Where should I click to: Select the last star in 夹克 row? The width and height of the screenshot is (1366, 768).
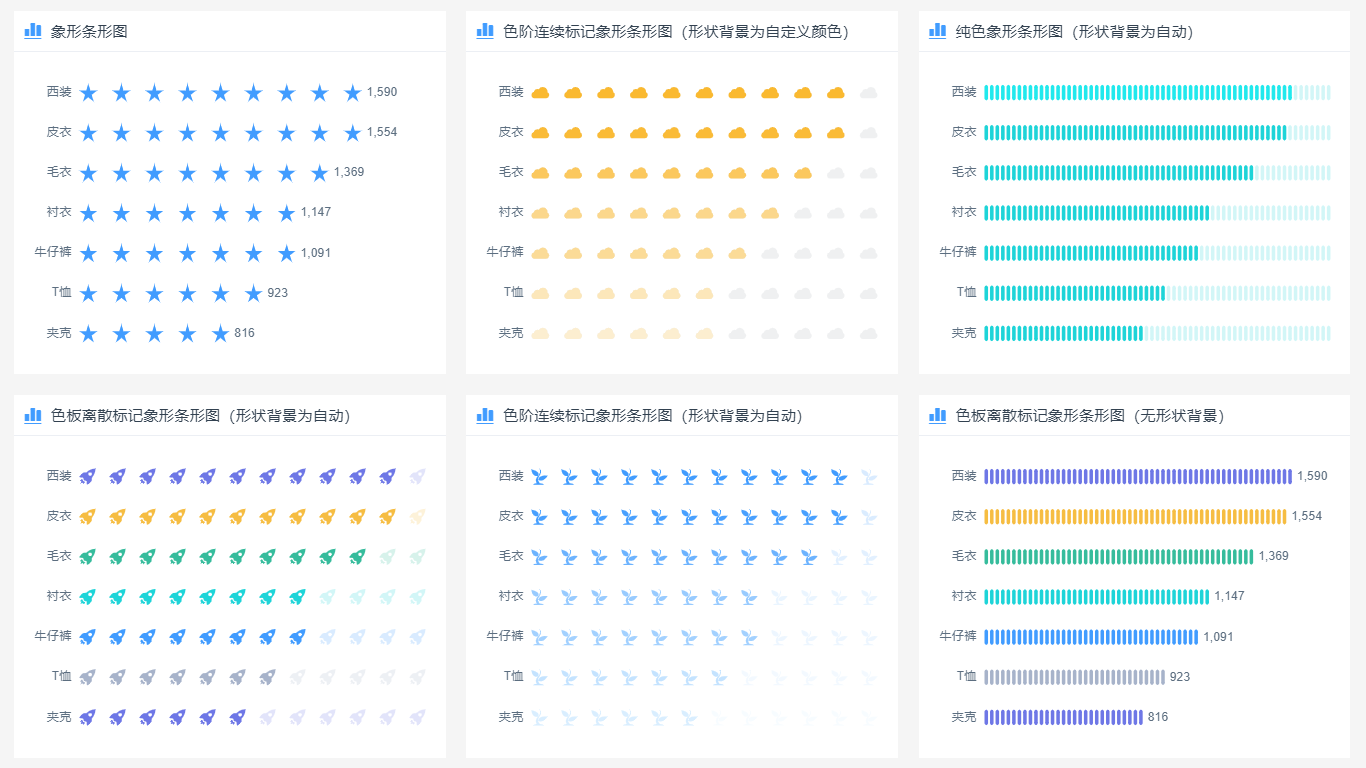[x=220, y=333]
